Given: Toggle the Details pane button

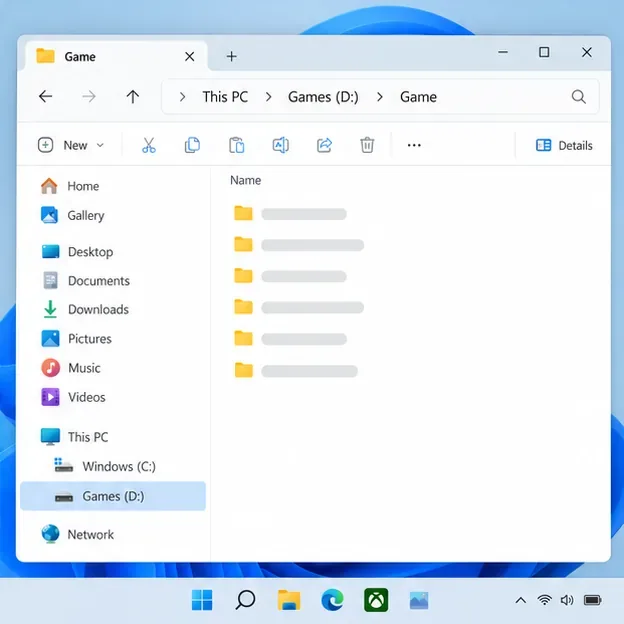Looking at the screenshot, I should 564,145.
